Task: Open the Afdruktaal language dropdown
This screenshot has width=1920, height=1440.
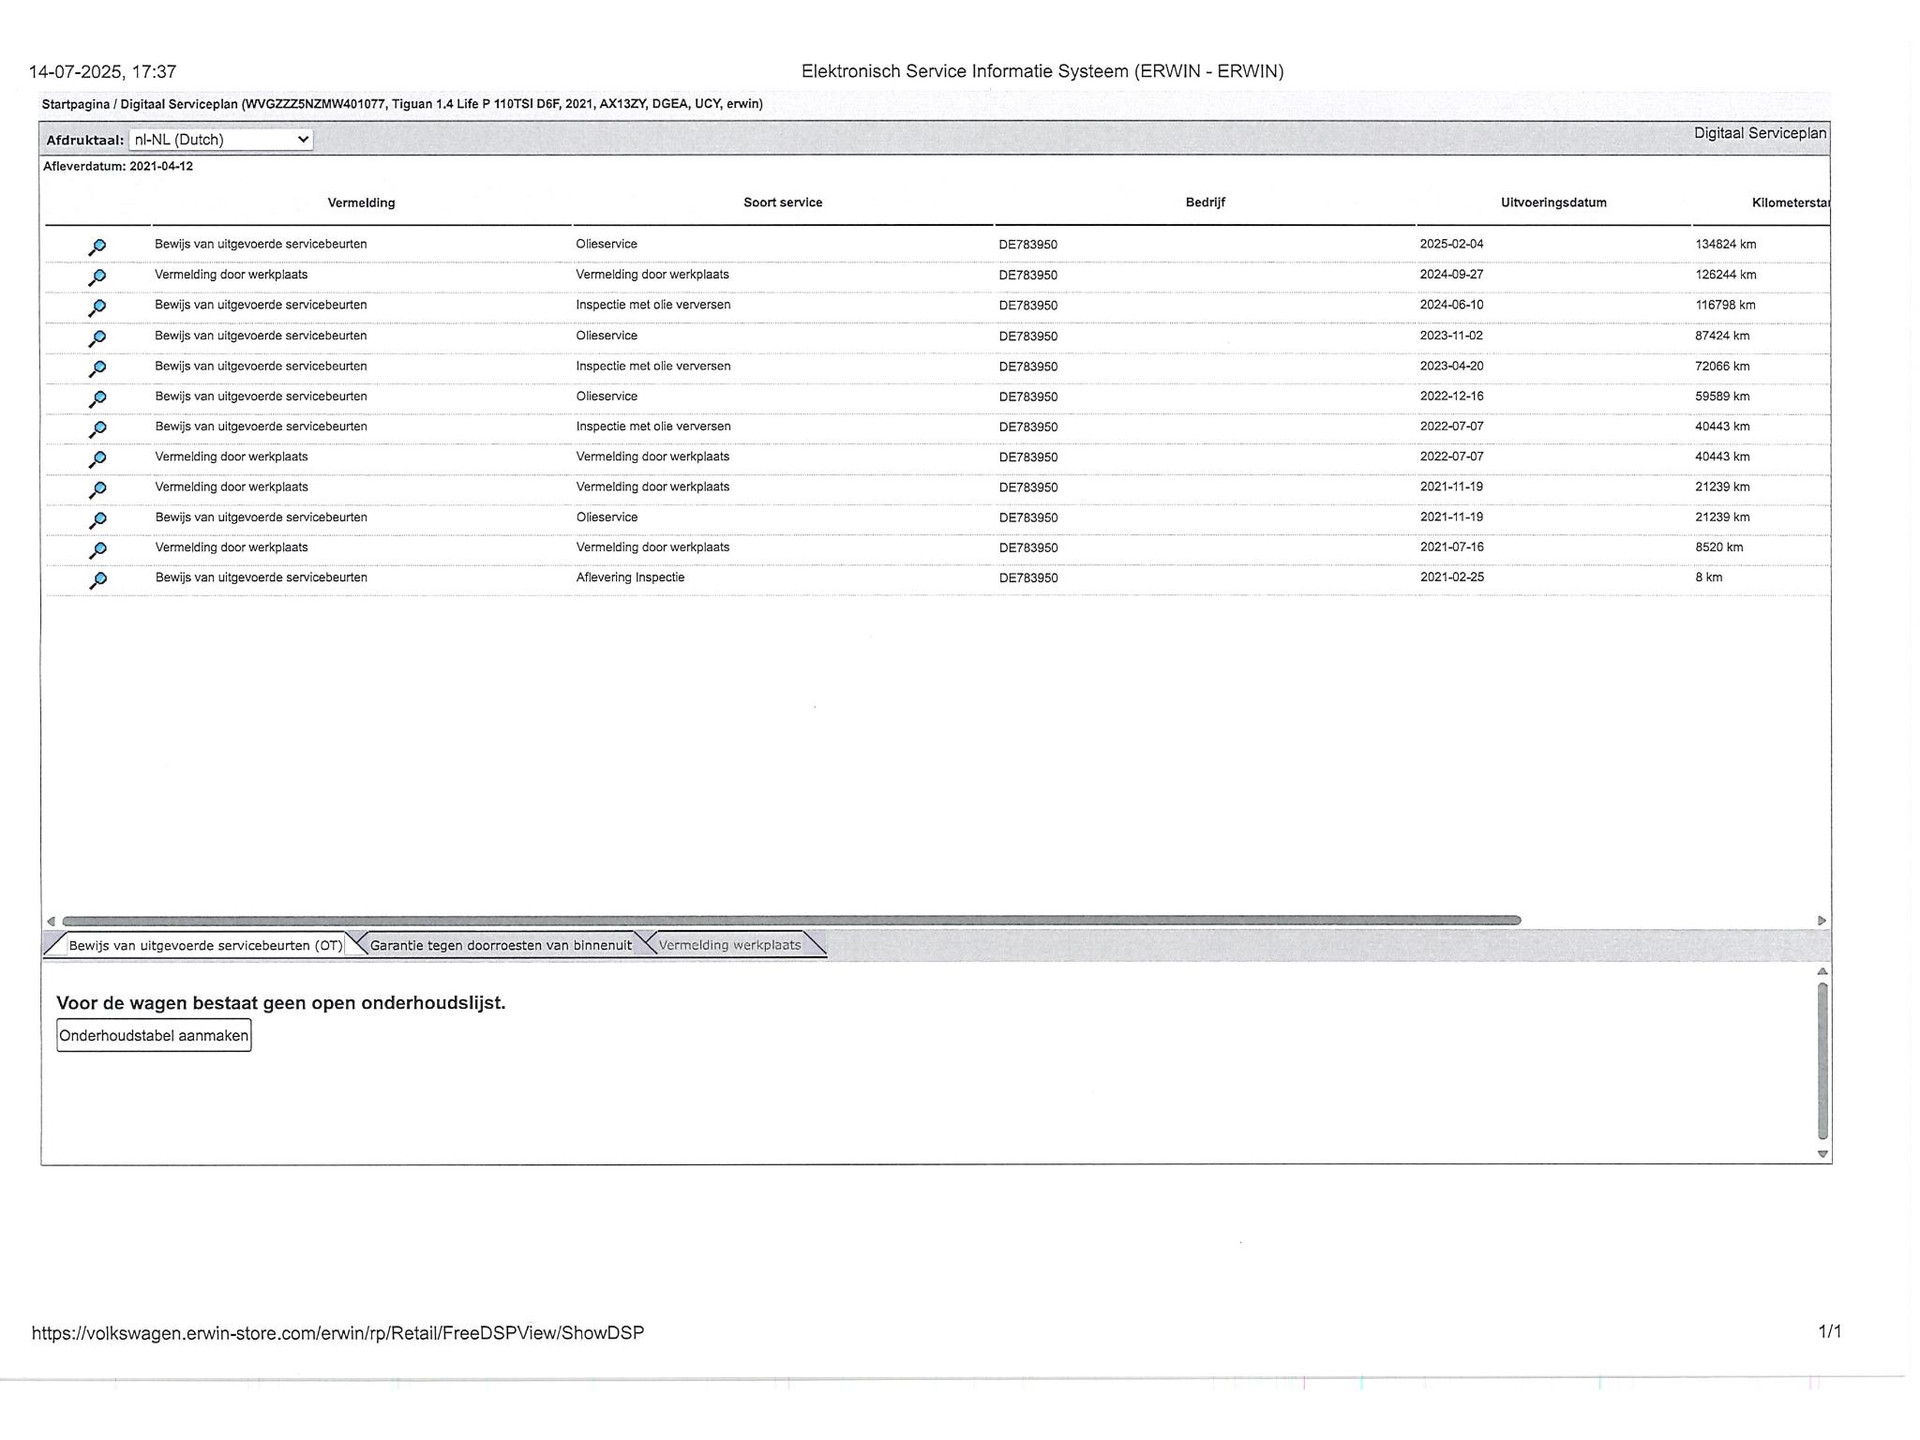Action: pos(221,140)
